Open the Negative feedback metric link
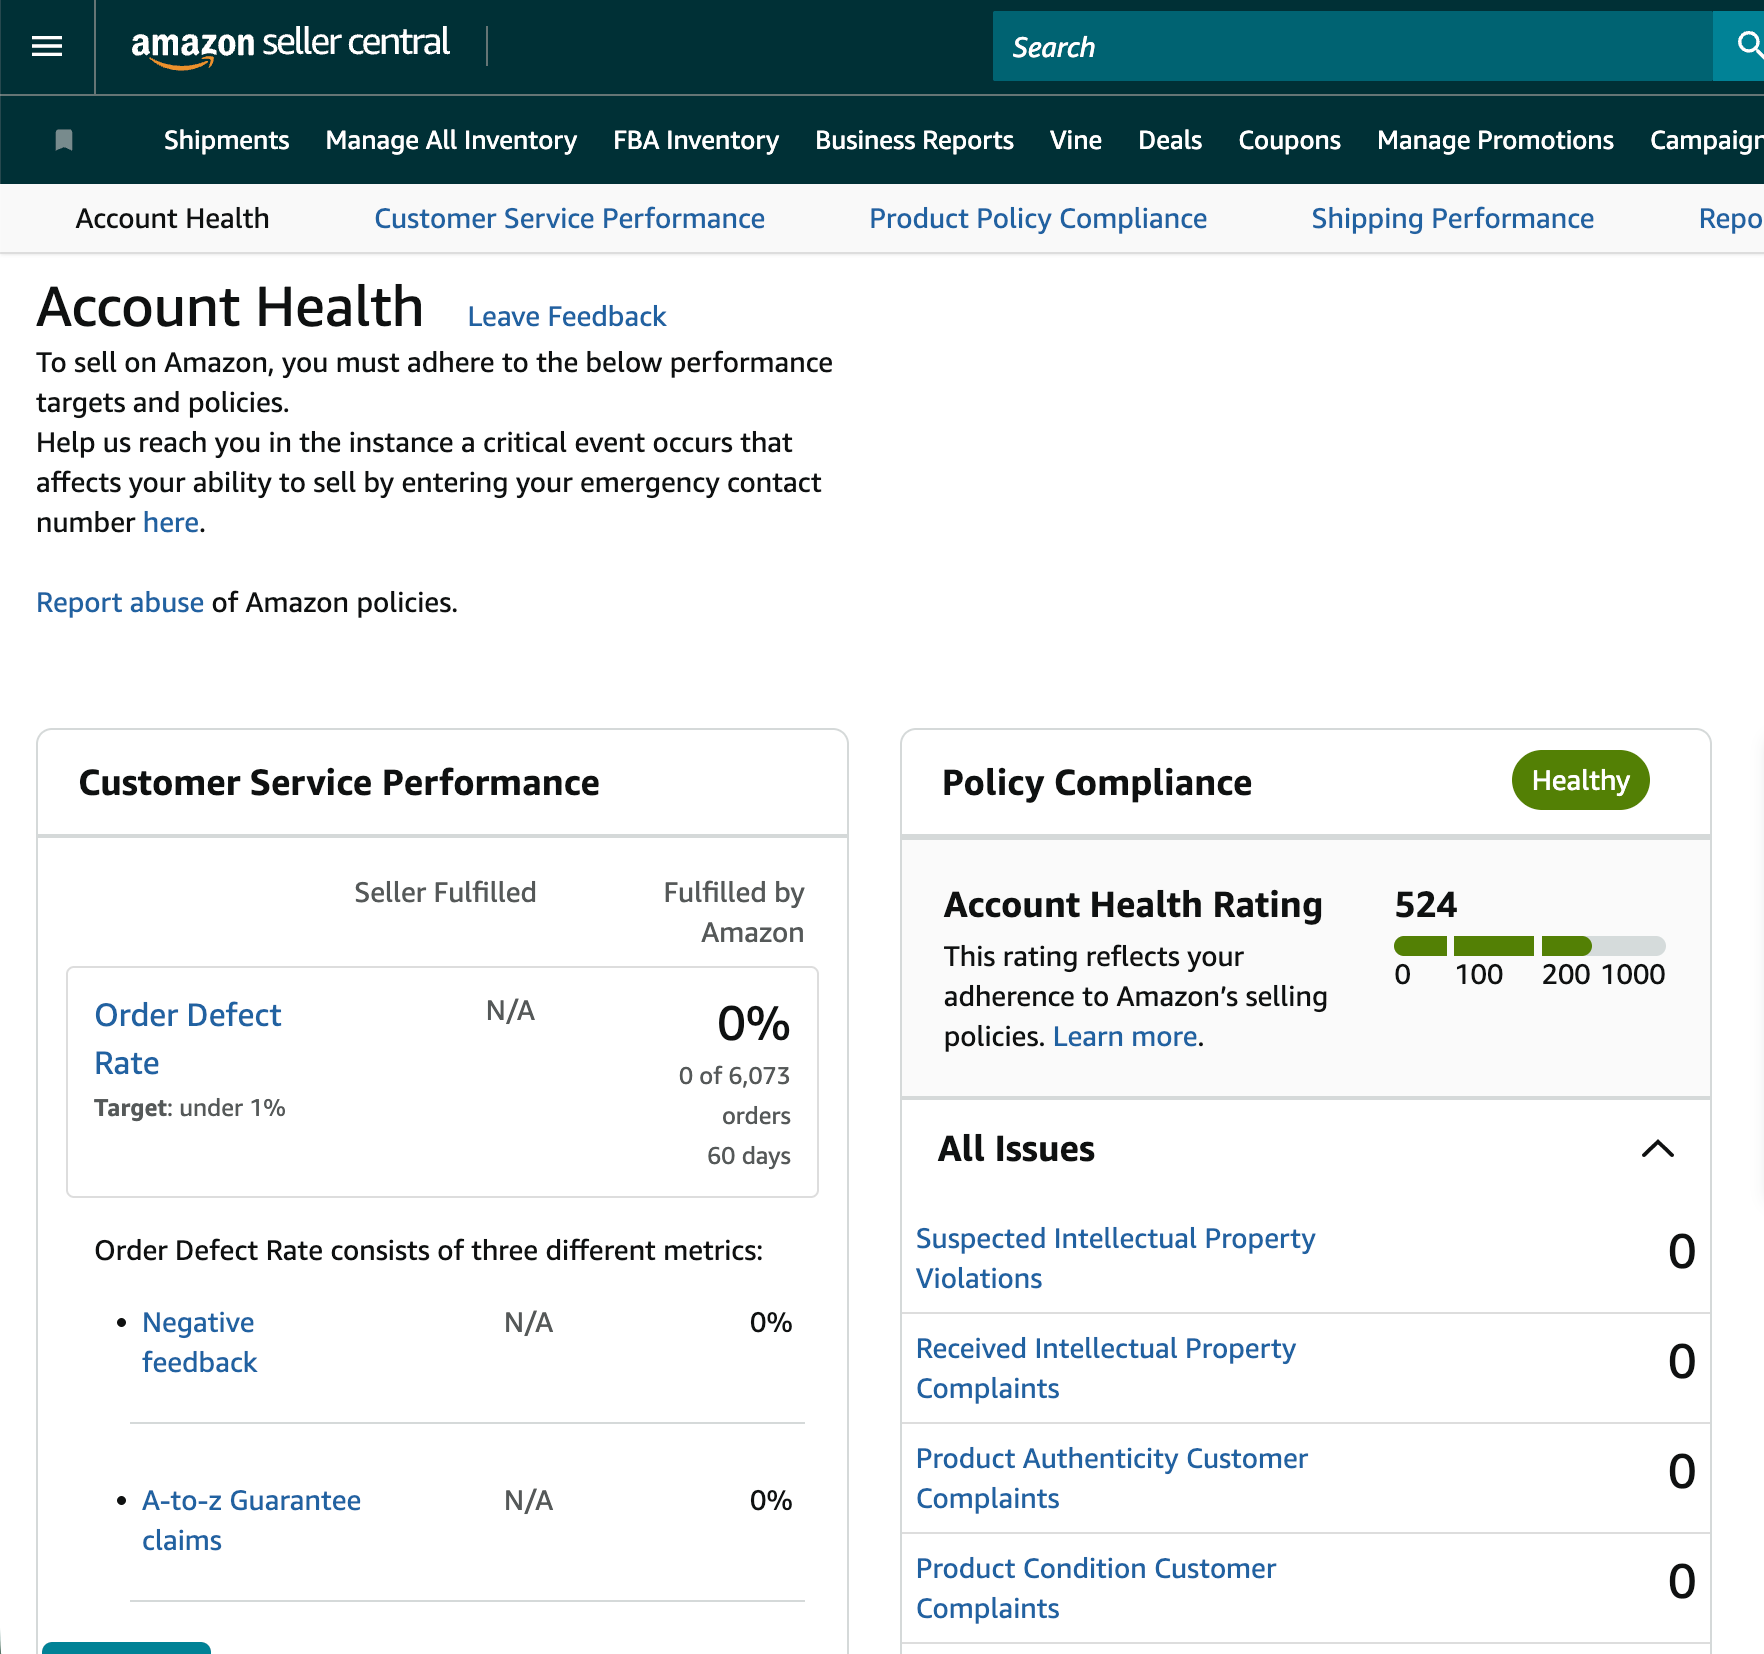Screen dimensions: 1764x1654 199,1342
